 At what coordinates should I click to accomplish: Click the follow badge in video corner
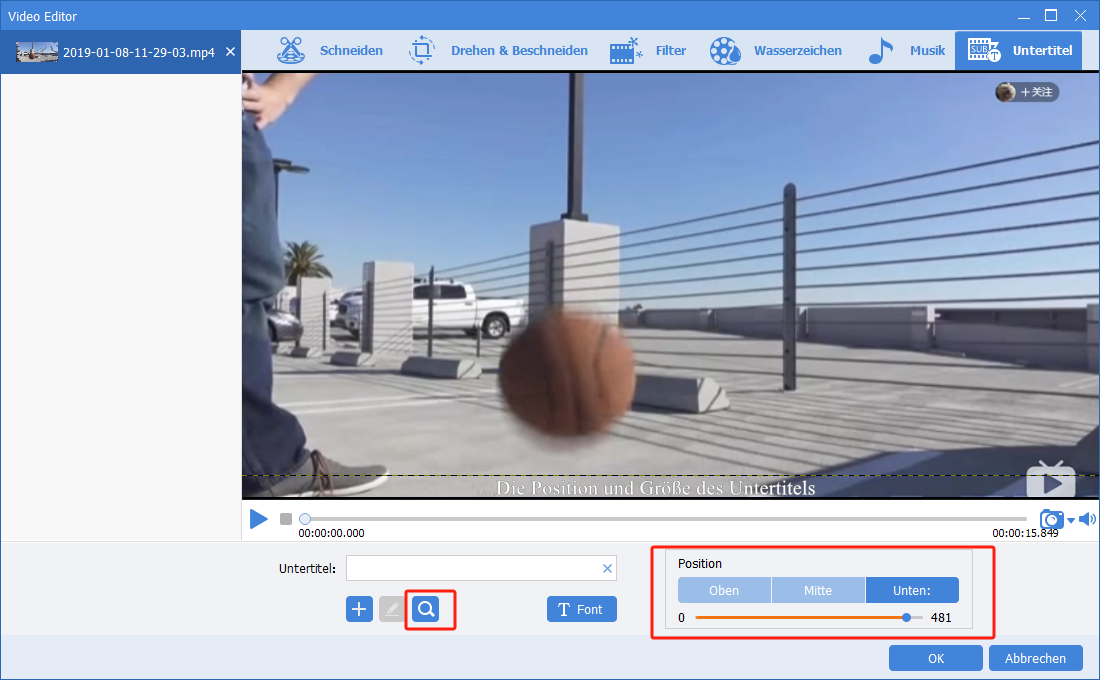pos(1027,92)
